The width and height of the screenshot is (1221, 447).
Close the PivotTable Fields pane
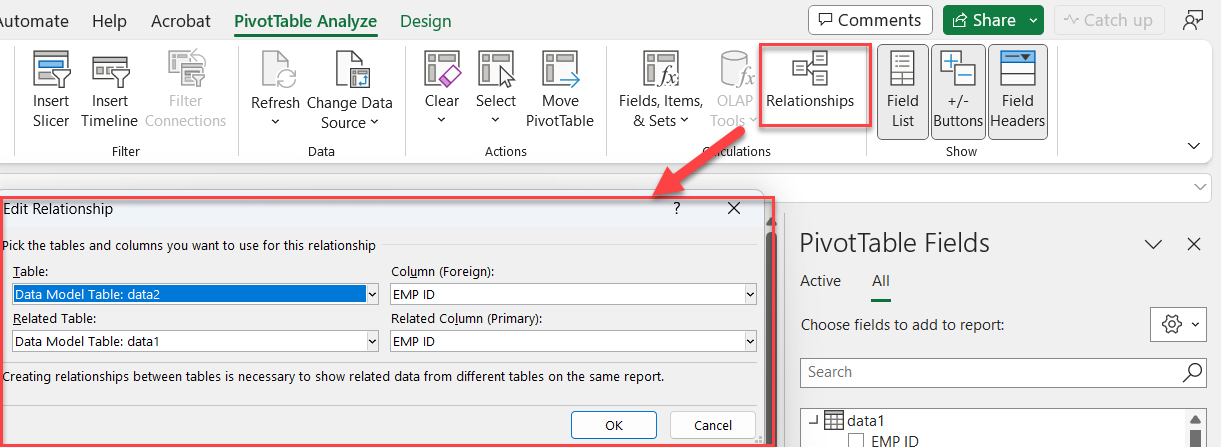tap(1193, 244)
